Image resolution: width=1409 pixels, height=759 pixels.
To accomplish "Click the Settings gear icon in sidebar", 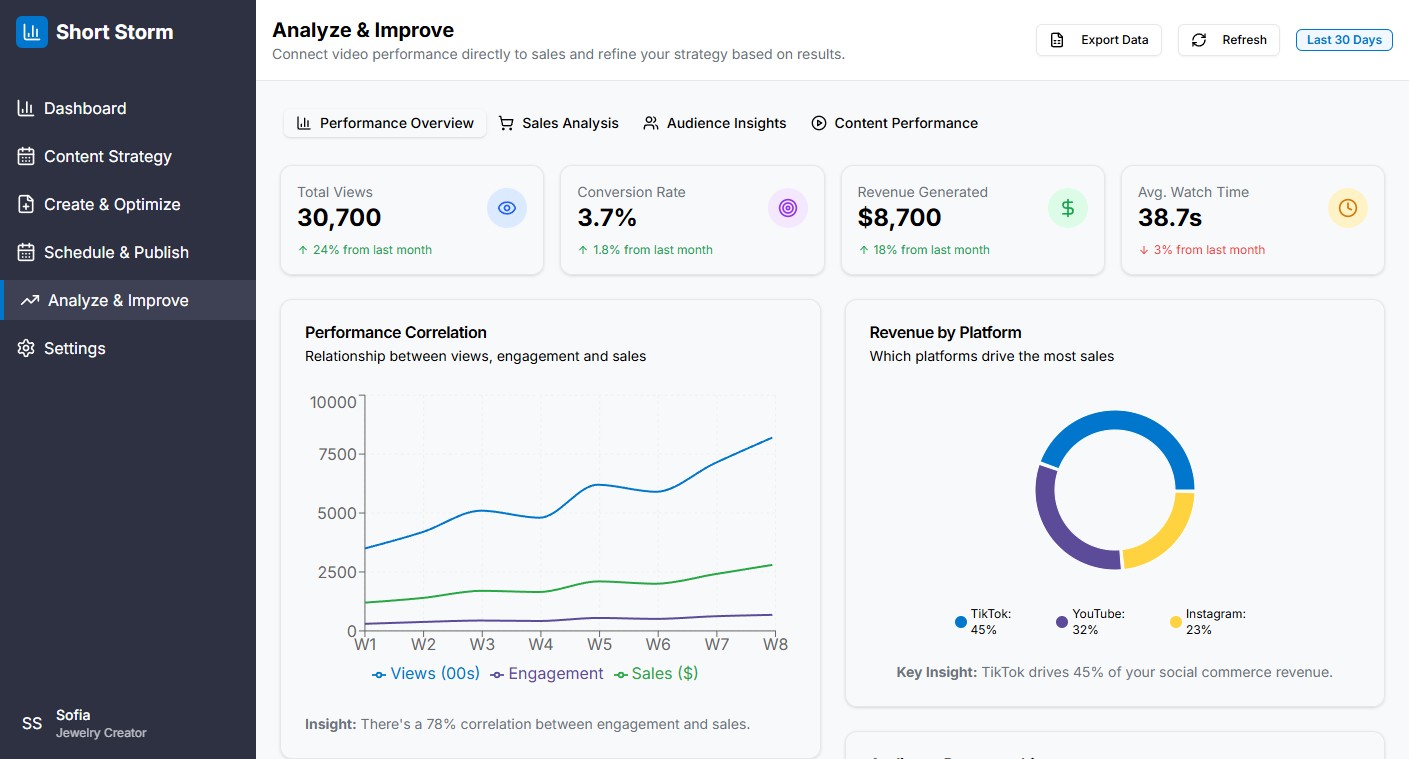I will coord(26,348).
